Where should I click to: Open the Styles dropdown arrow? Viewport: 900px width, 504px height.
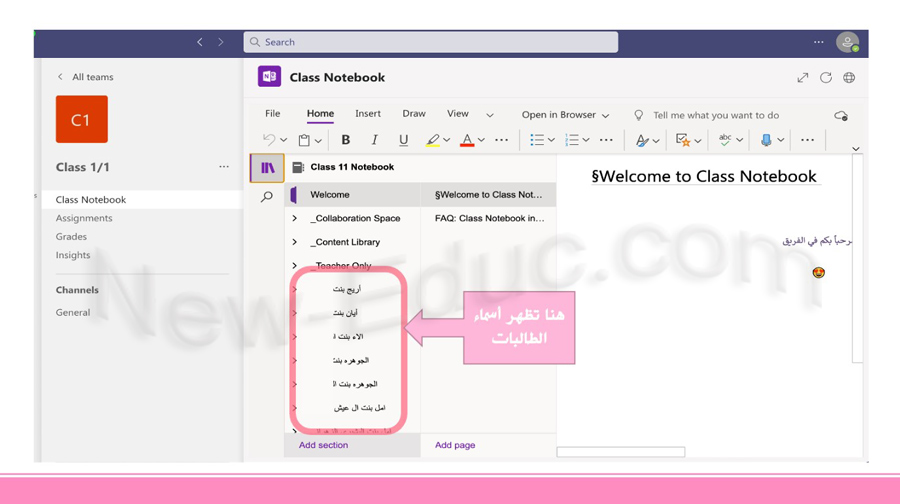(x=656, y=141)
